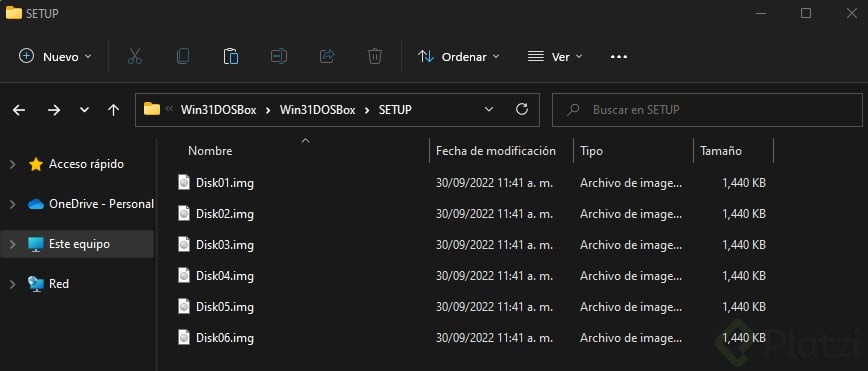
Task: Sort by Fecha de modificación column
Action: coord(496,151)
